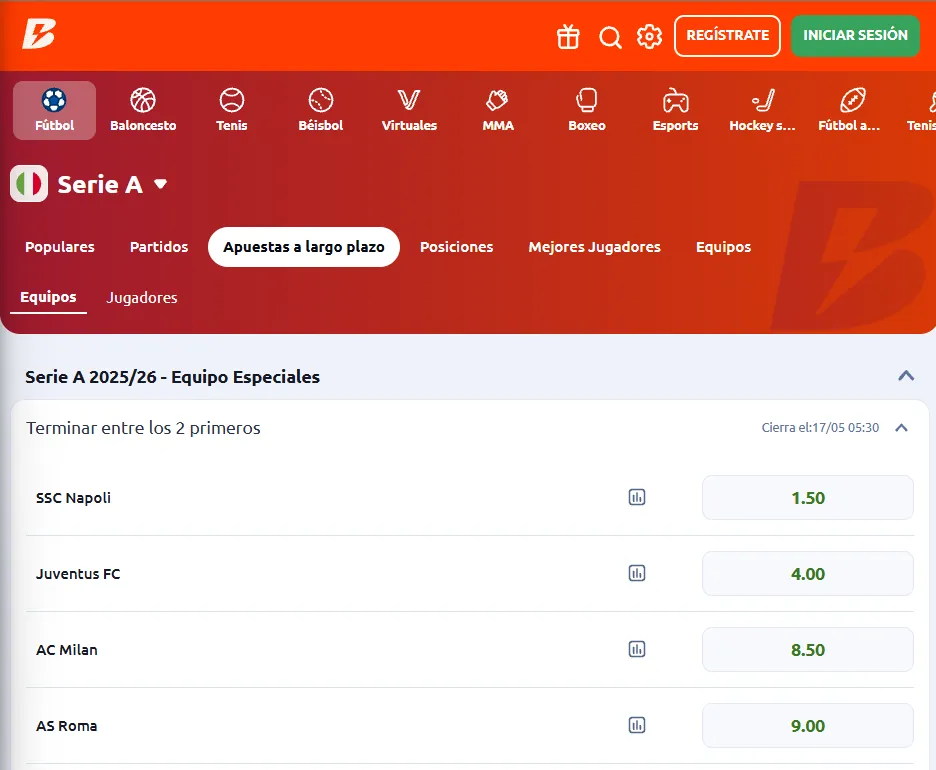Click the Cierra el:17/05 05:30 closing time

click(820, 427)
